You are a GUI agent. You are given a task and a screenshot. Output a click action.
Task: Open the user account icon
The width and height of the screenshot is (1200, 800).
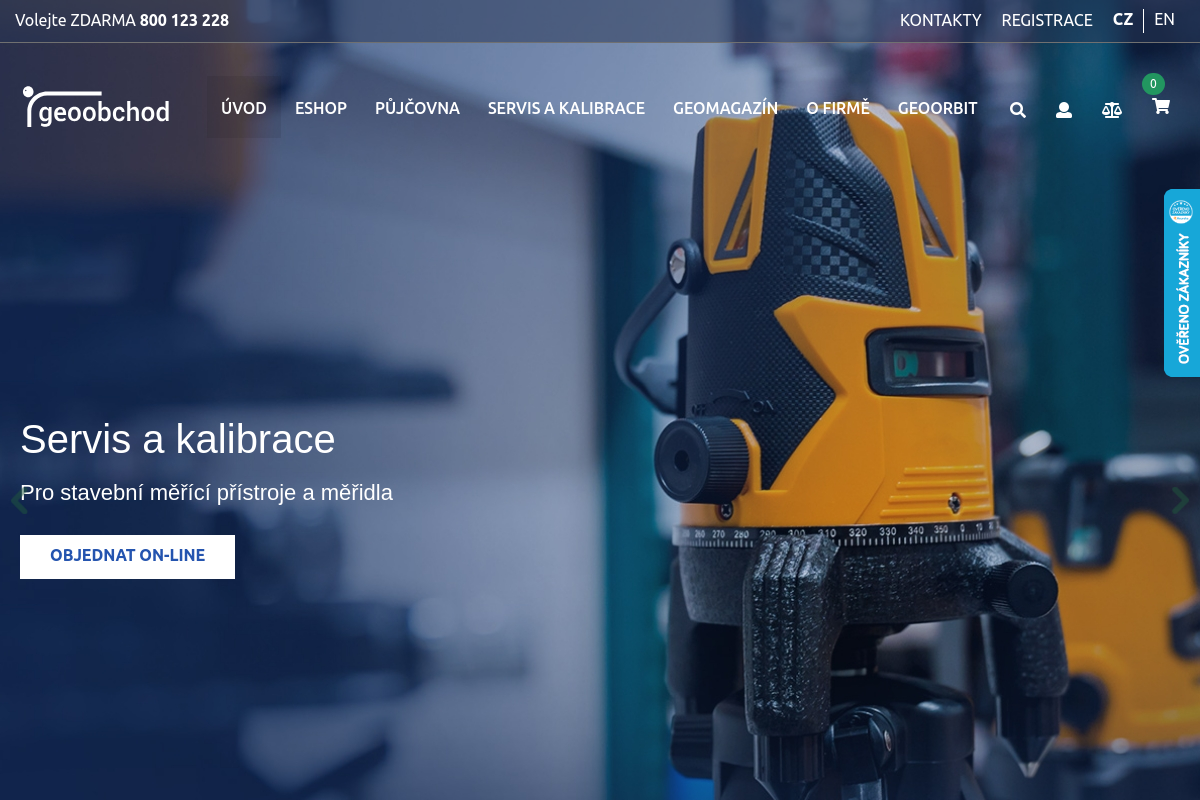(x=1064, y=110)
